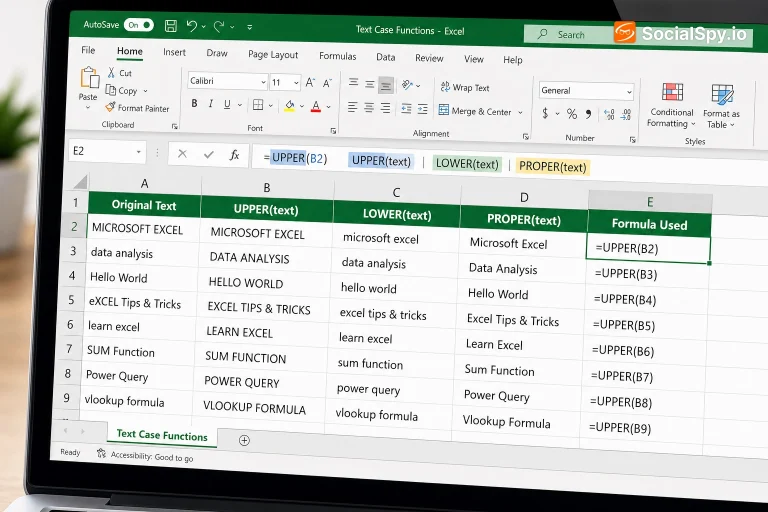Toggle the Bottom Align icon
The height and width of the screenshot is (512, 768).
[x=386, y=85]
